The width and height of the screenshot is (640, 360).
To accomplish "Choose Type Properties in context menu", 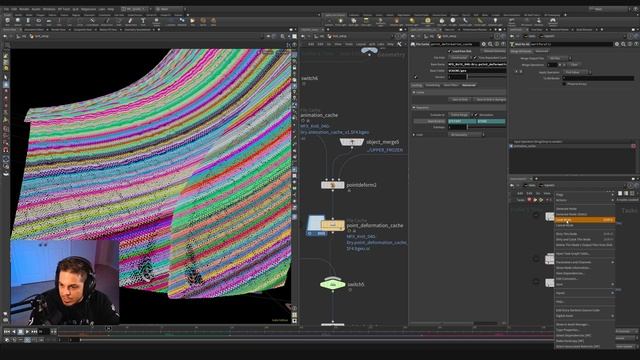I will 584,330.
